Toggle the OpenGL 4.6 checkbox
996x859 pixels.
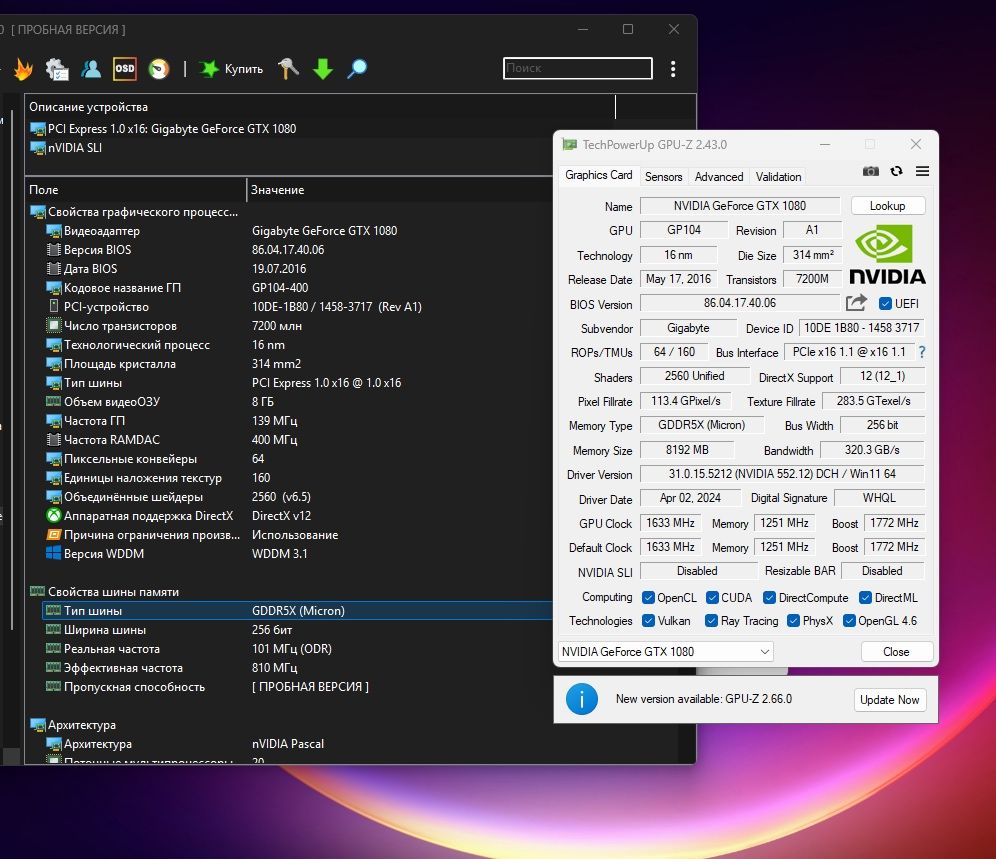click(x=849, y=621)
